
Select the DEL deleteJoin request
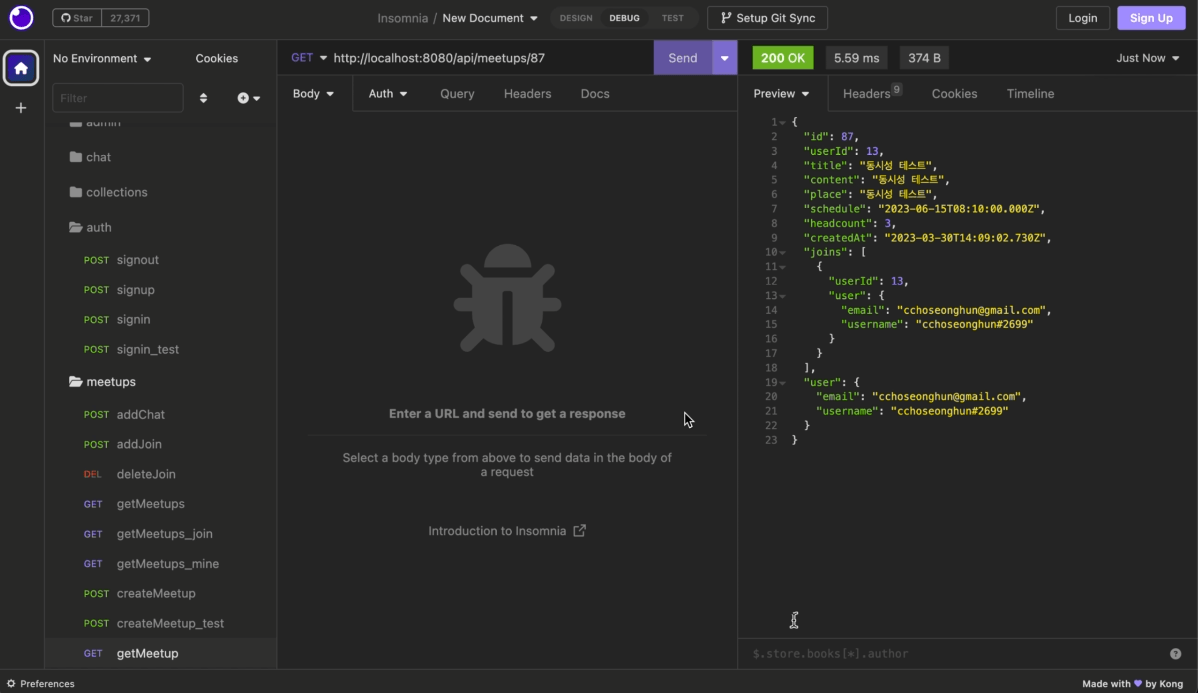pos(160,474)
